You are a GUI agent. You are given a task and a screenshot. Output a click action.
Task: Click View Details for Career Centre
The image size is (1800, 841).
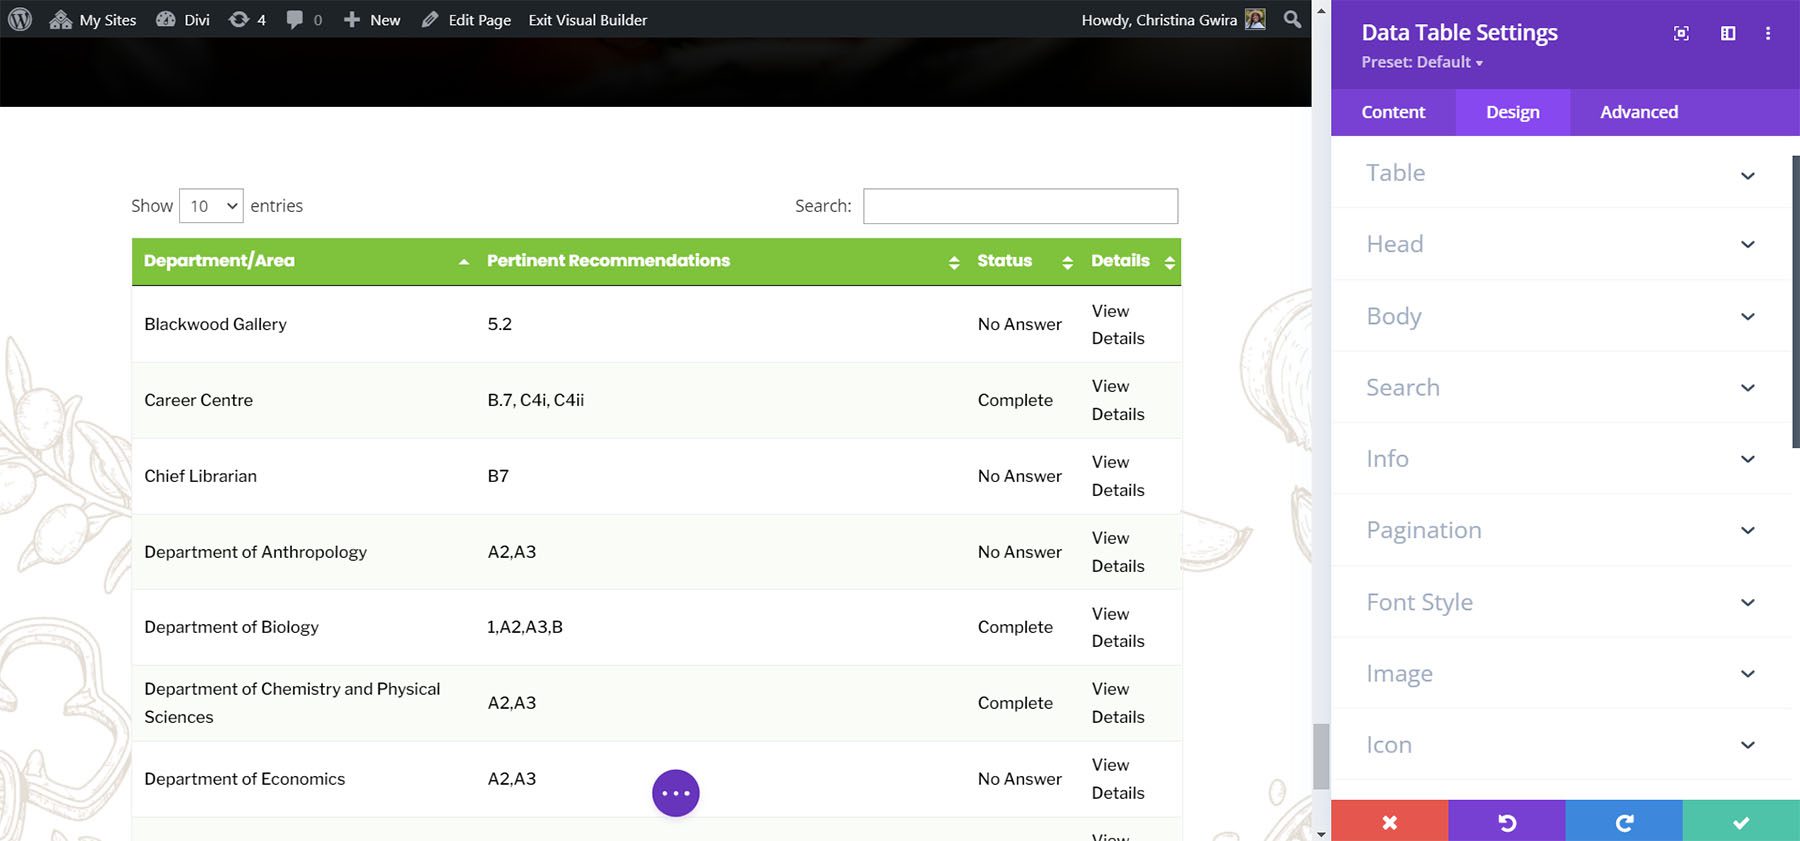coord(1118,400)
